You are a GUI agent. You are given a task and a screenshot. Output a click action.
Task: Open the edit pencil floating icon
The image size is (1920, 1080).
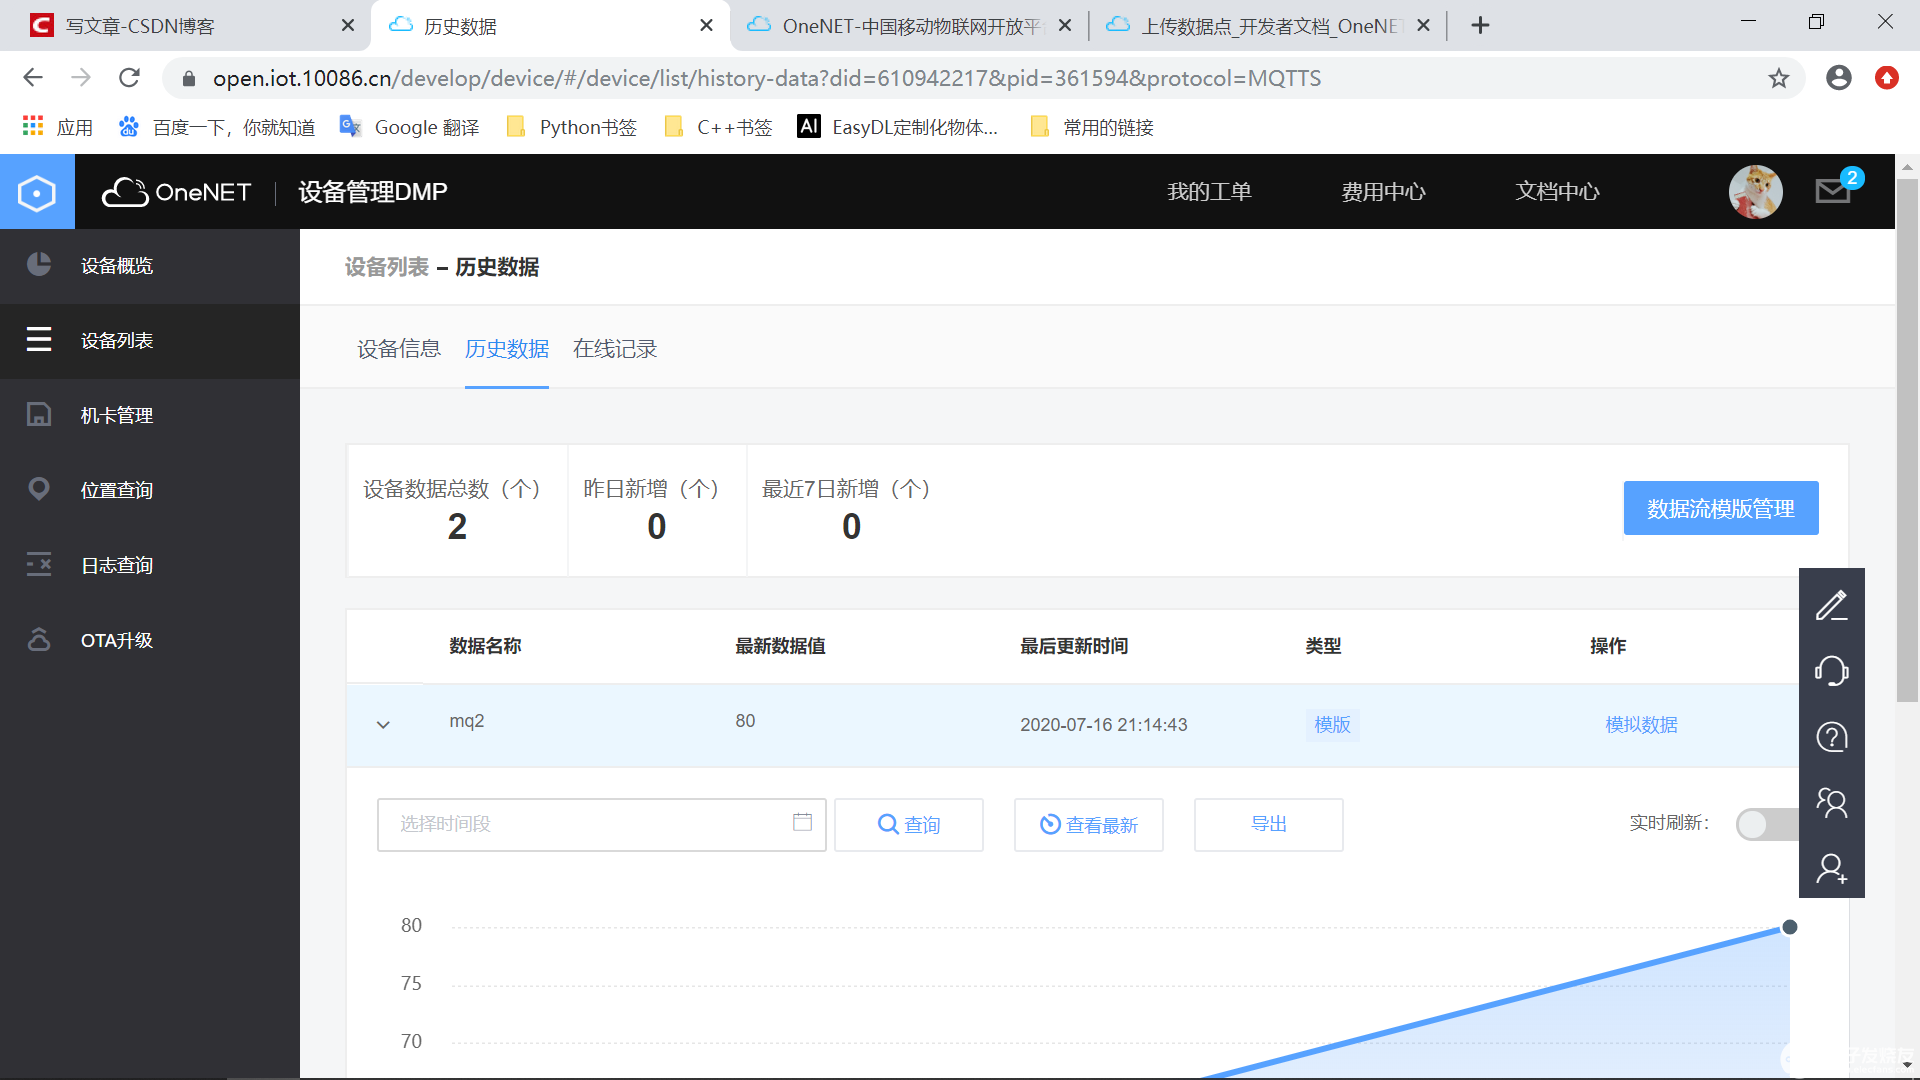(1831, 605)
